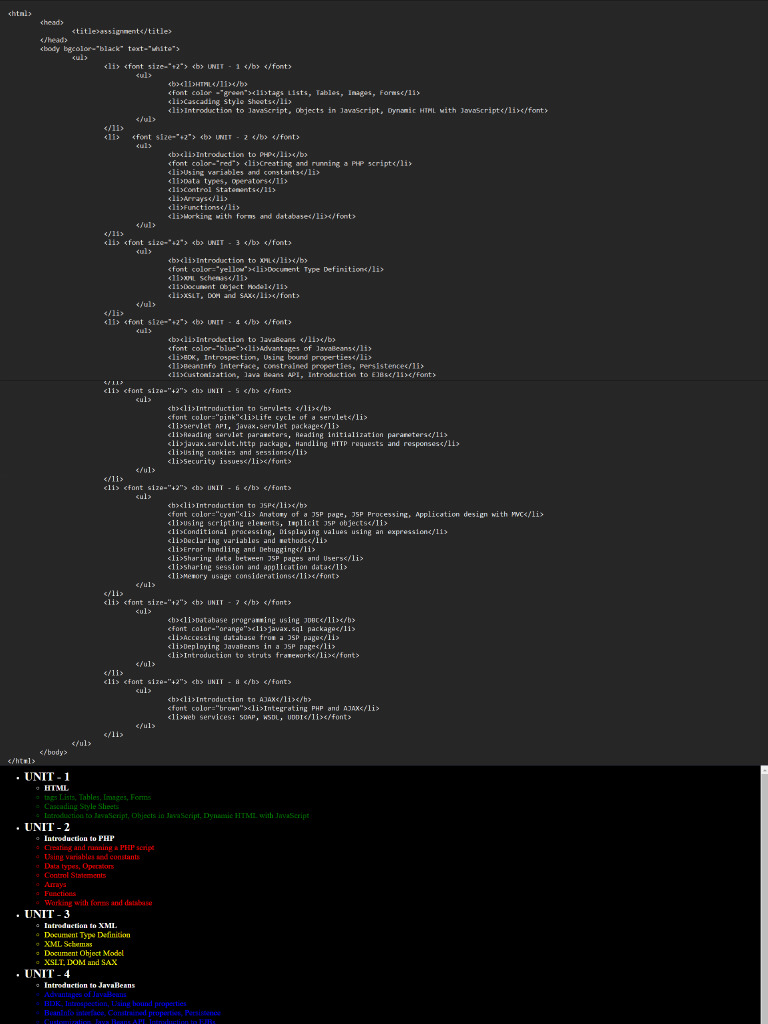The height and width of the screenshot is (1024, 768).
Task: Click the rendered "UNIT - 2" heading
Action: point(47,827)
